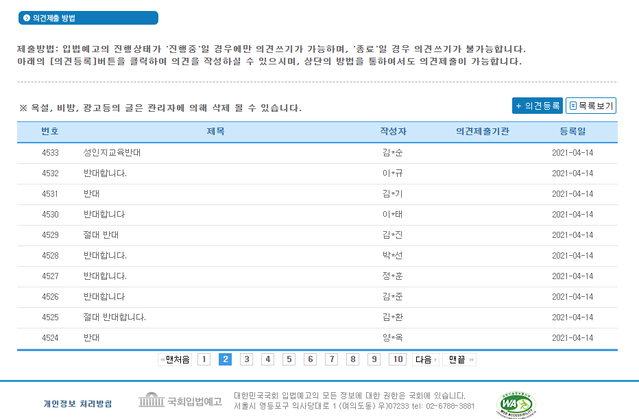Click the 등록일 column header
The image size is (639, 419).
pos(573,131)
